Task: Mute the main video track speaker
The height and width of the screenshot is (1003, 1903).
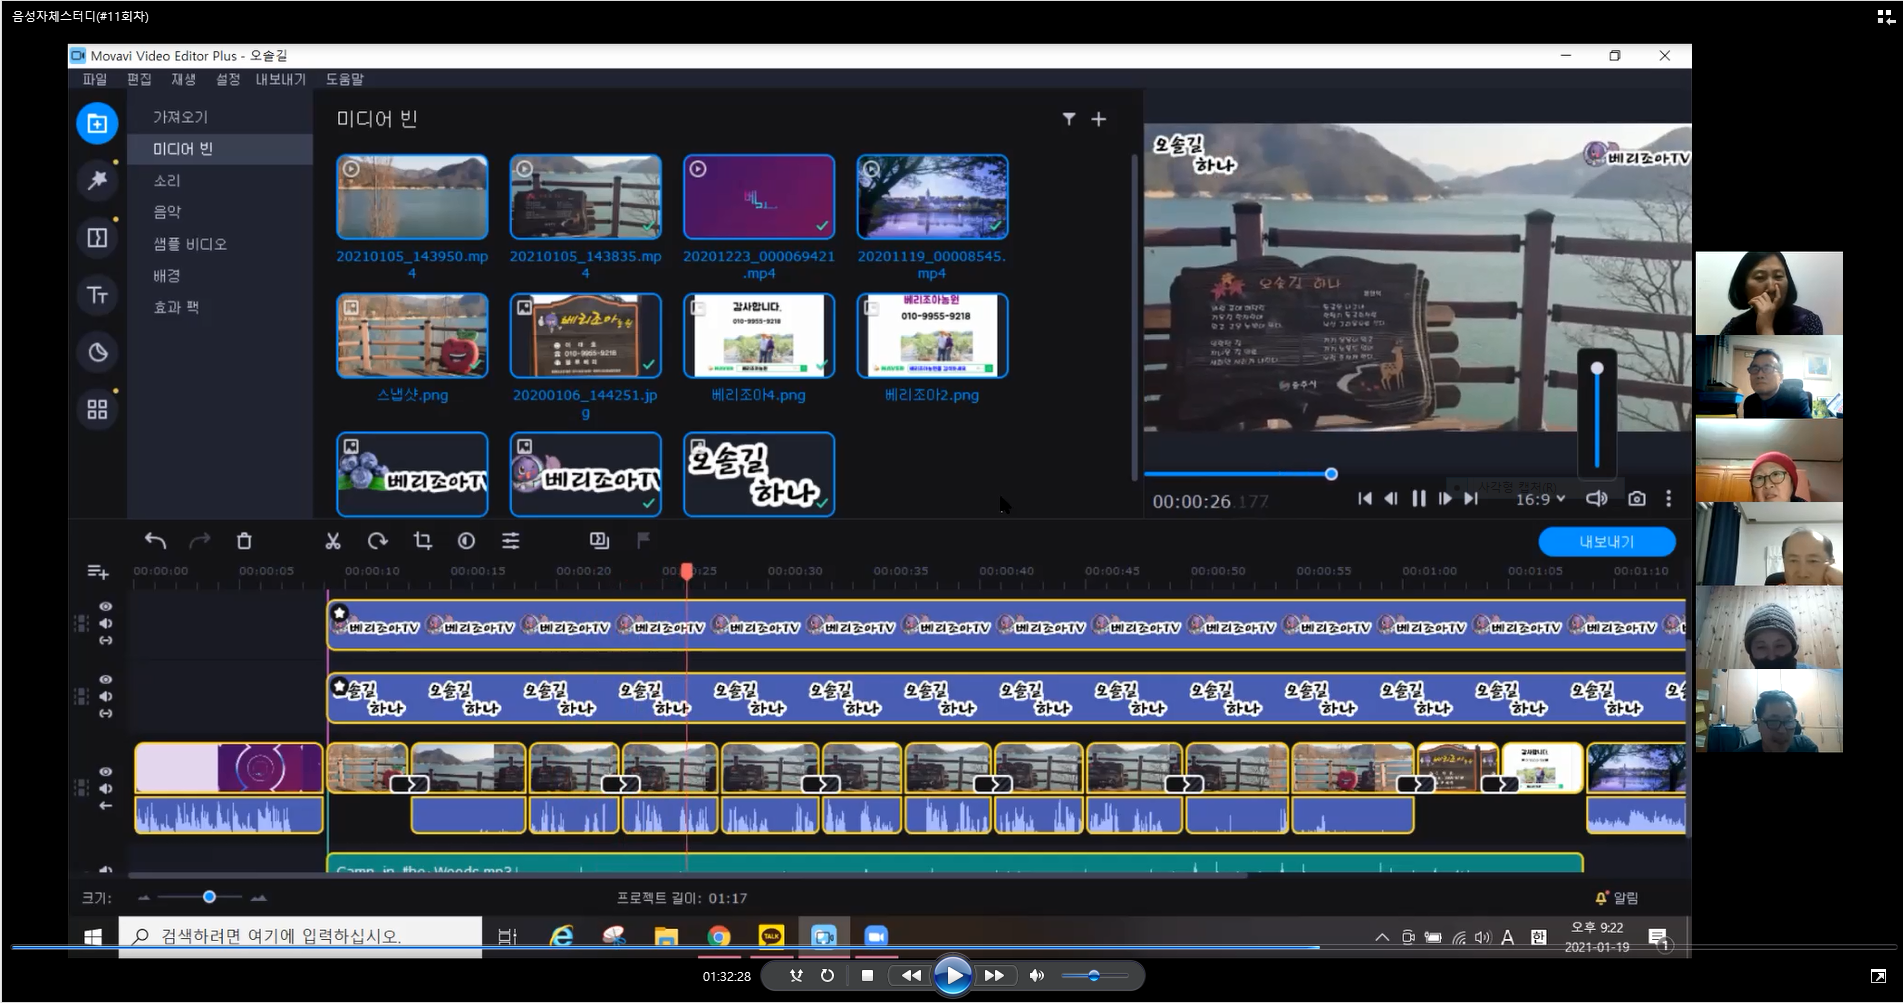Action: tap(106, 788)
